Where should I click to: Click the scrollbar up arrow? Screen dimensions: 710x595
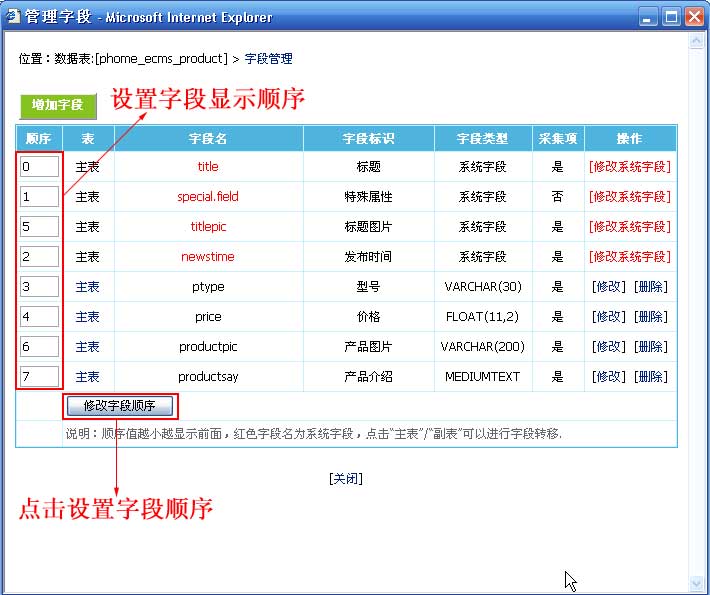(x=696, y=43)
